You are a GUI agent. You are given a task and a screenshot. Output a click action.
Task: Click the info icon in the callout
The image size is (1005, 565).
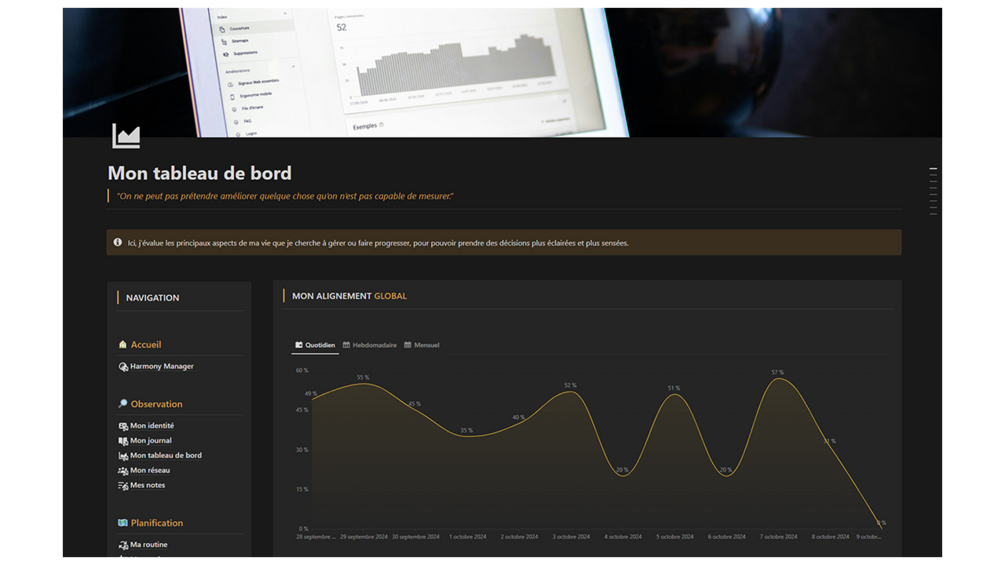tap(117, 242)
